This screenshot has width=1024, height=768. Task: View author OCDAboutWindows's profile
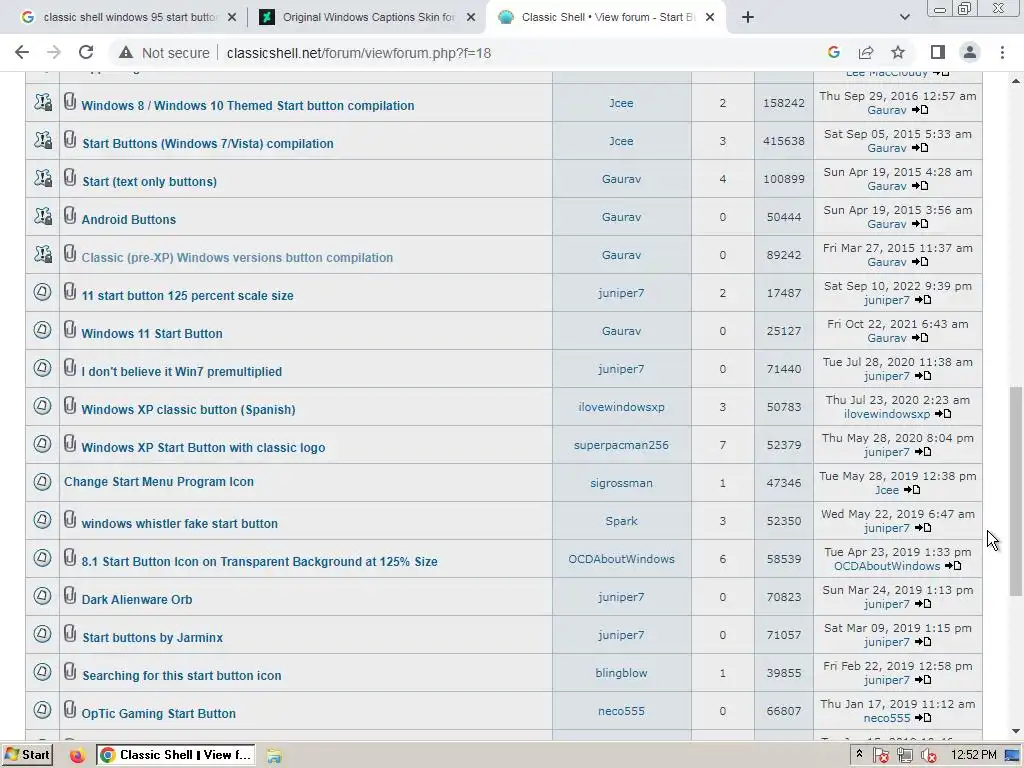click(x=621, y=559)
